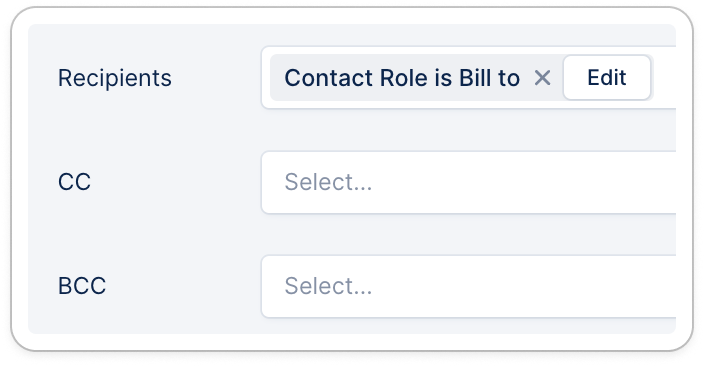Activate the BCC input box
704x366 pixels.
click(x=468, y=286)
